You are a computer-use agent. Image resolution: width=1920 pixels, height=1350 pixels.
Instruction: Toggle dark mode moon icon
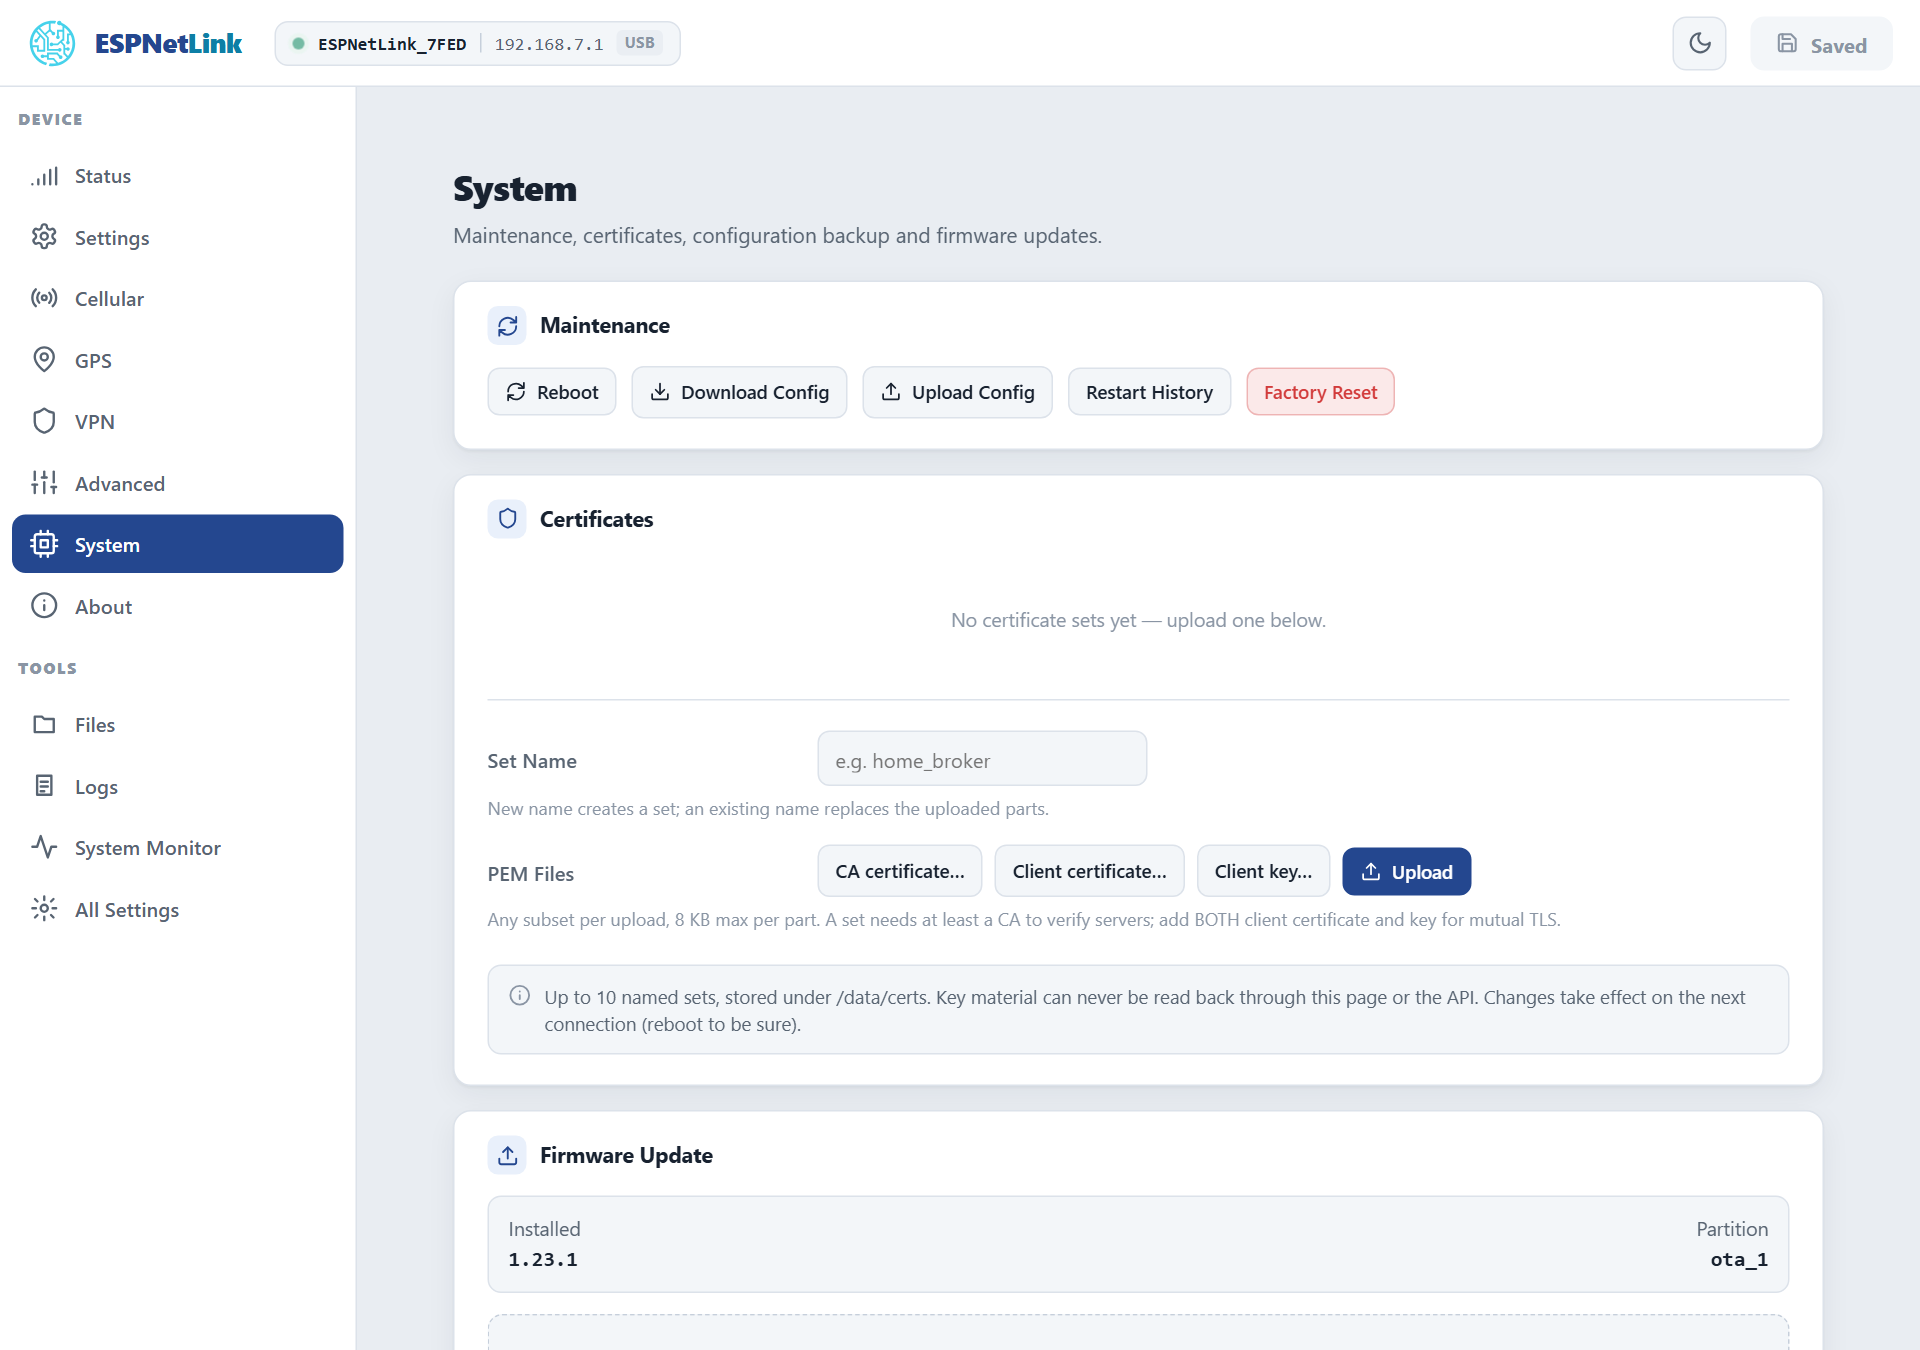(1699, 43)
